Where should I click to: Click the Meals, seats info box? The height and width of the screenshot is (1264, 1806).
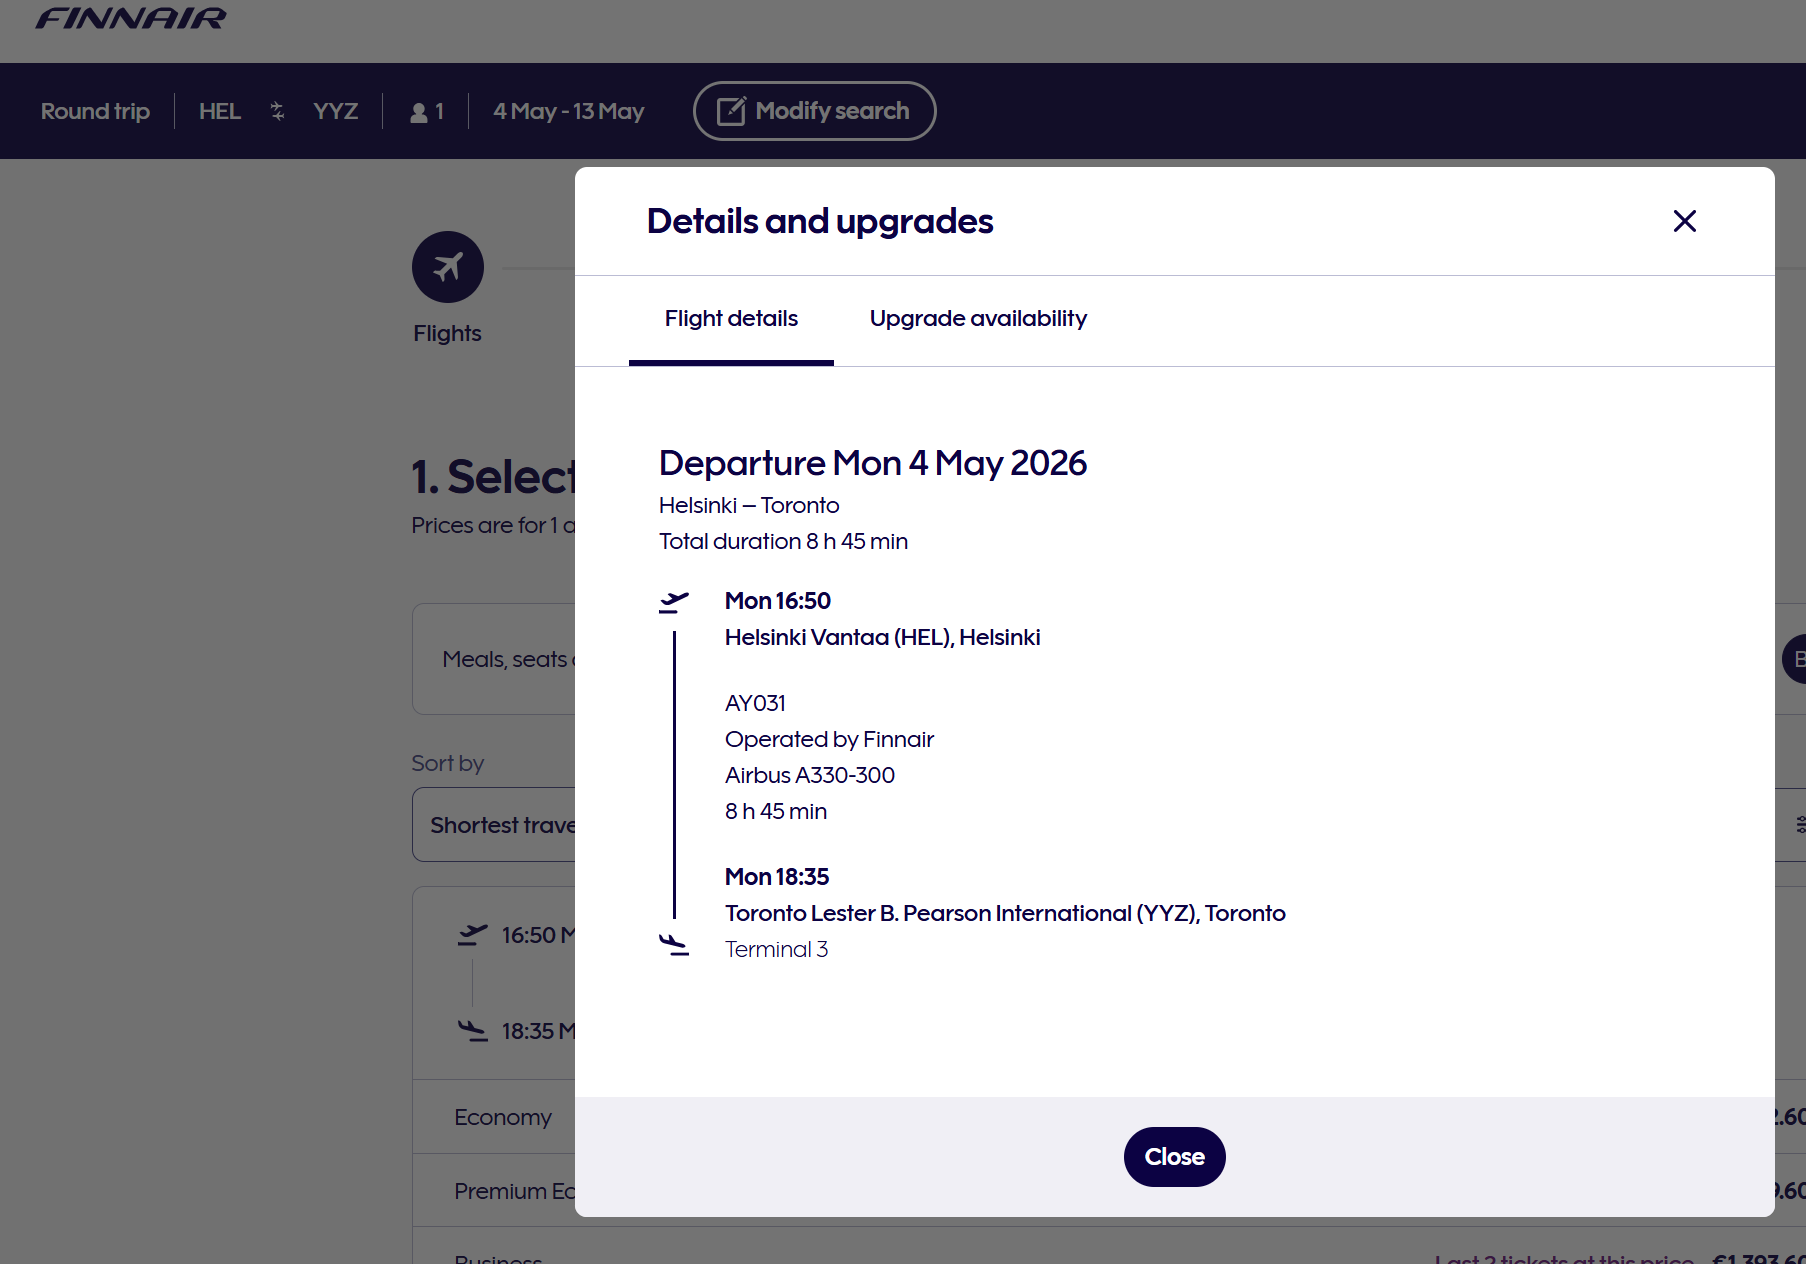[x=494, y=659]
